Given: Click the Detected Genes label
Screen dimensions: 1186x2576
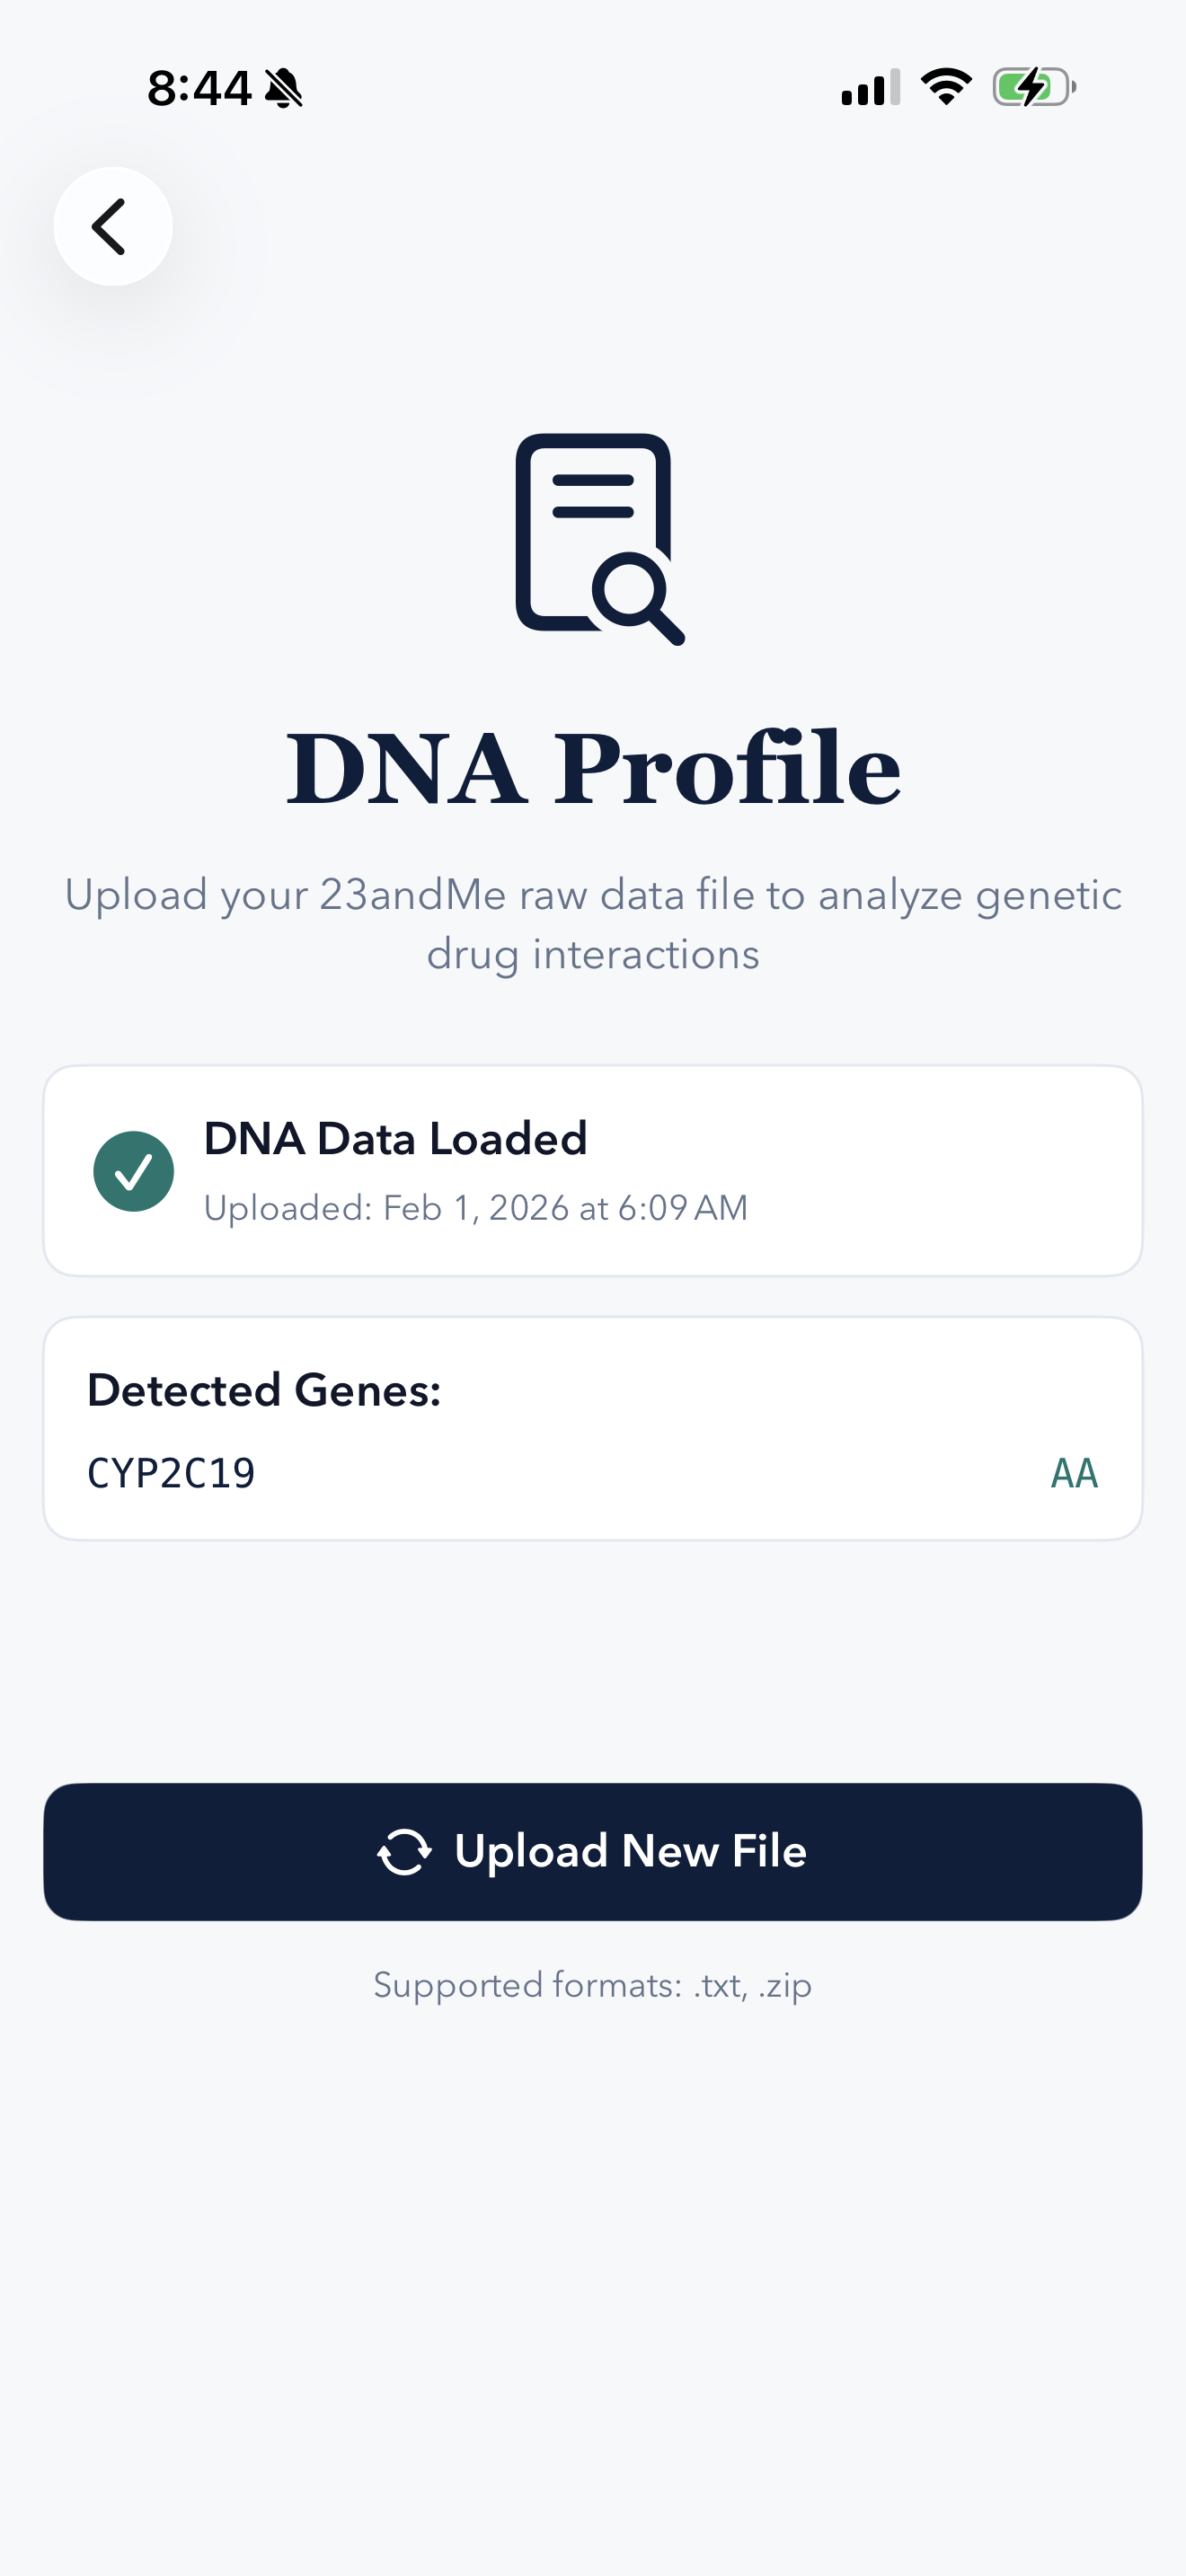Looking at the screenshot, I should 264,1390.
